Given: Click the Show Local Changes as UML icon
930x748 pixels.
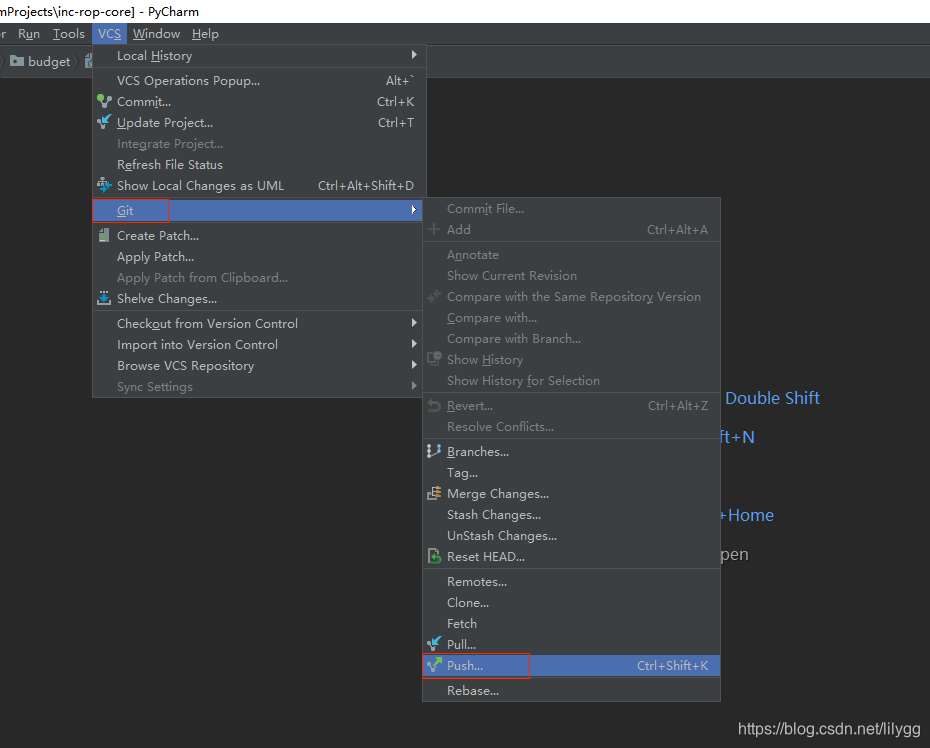Looking at the screenshot, I should [x=104, y=185].
